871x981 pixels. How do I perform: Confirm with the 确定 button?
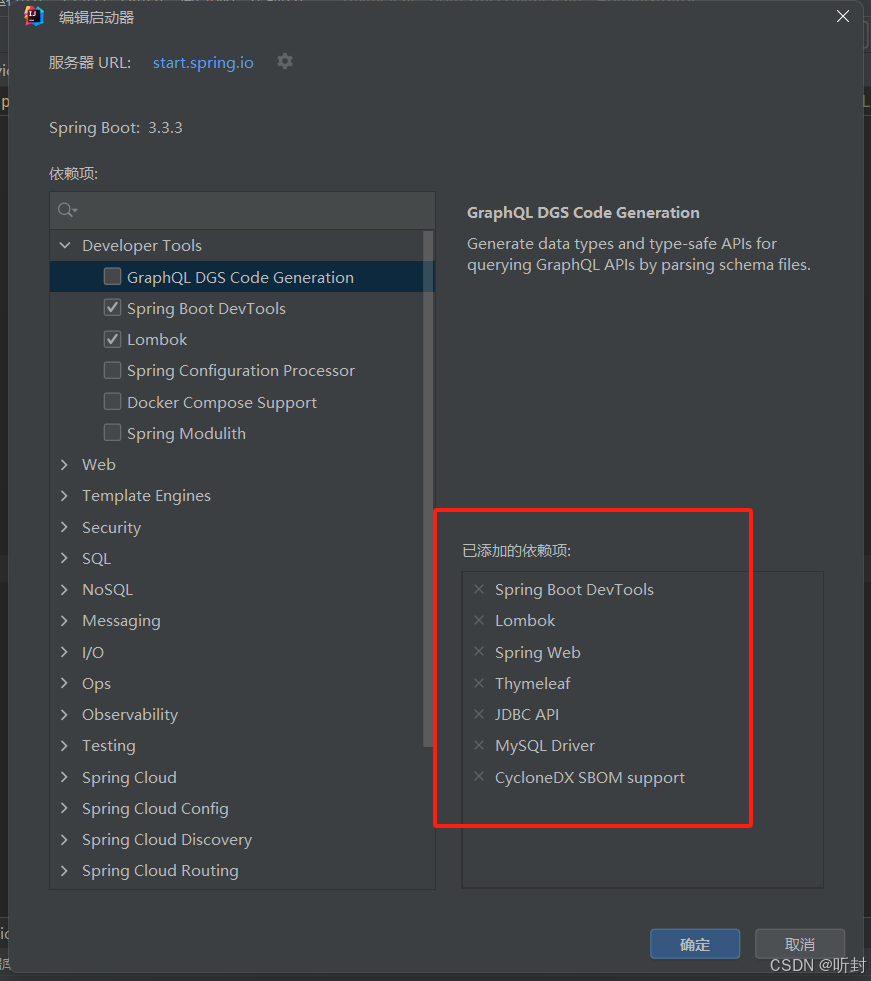coord(695,944)
